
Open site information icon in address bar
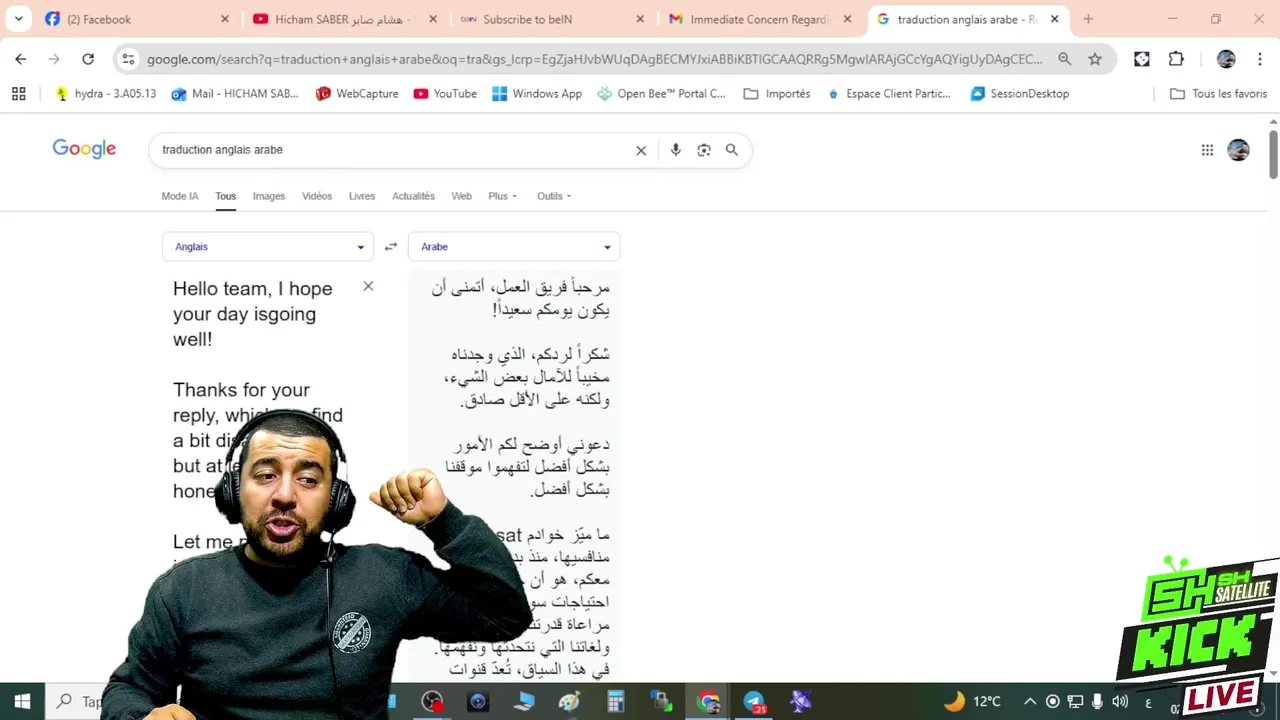click(128, 59)
